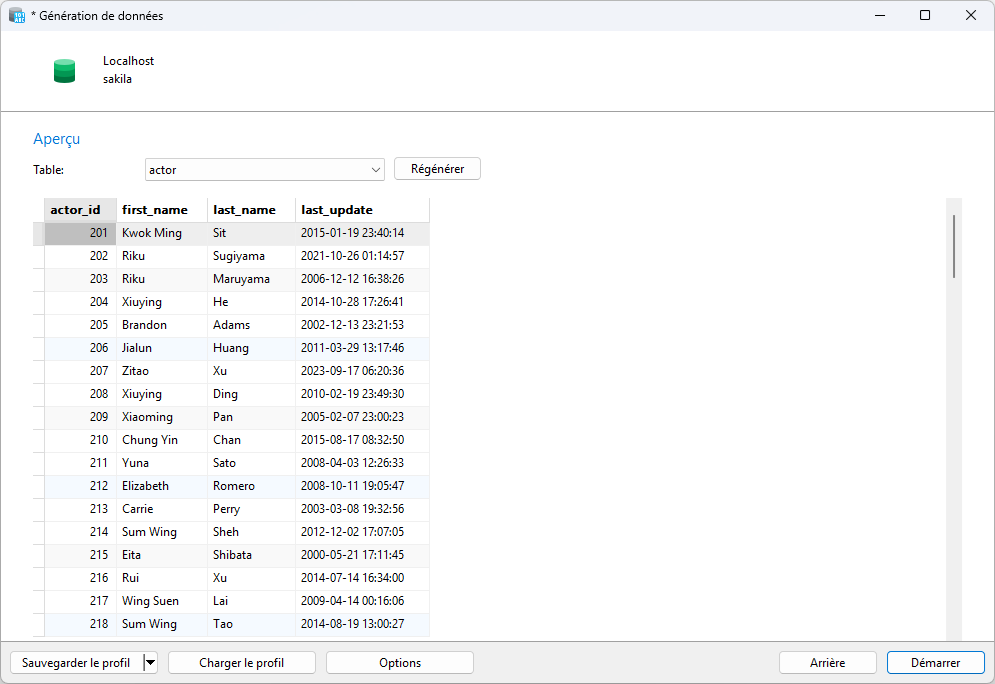Viewport: 995px width, 684px height.
Task: Click the Data Generation app icon in title bar
Action: 17,16
